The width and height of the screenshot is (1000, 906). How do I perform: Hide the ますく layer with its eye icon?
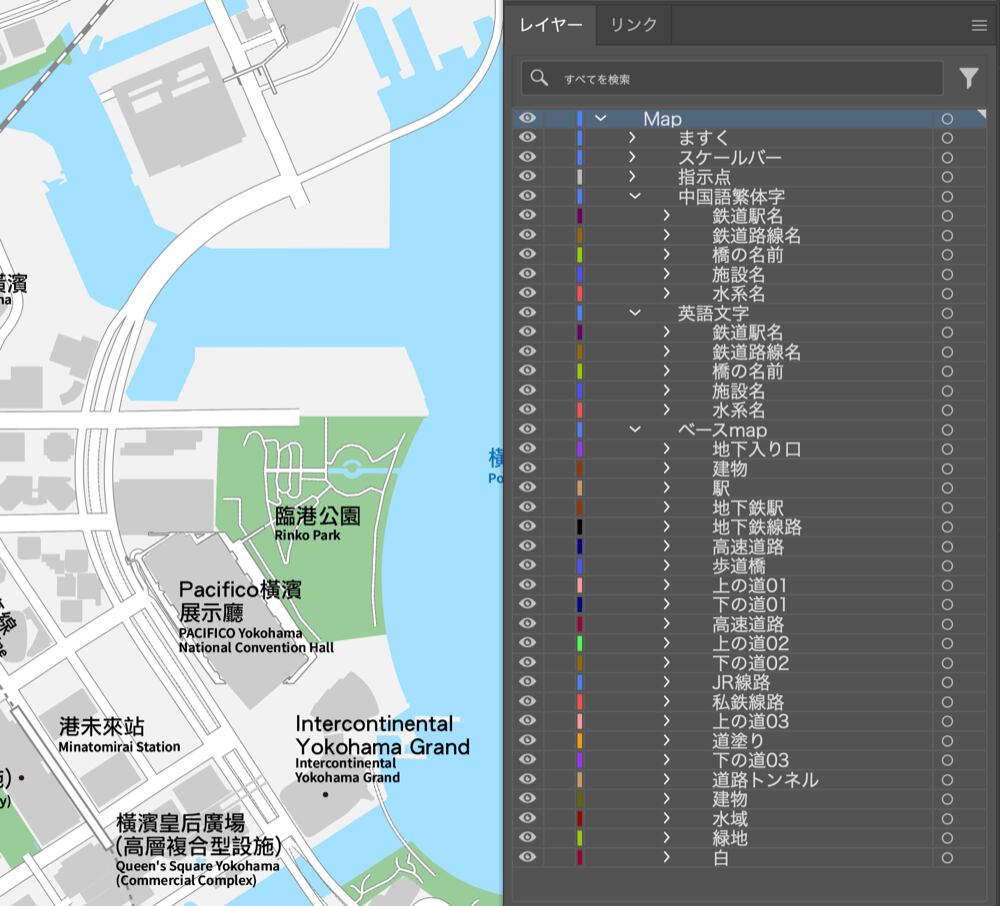pos(528,138)
